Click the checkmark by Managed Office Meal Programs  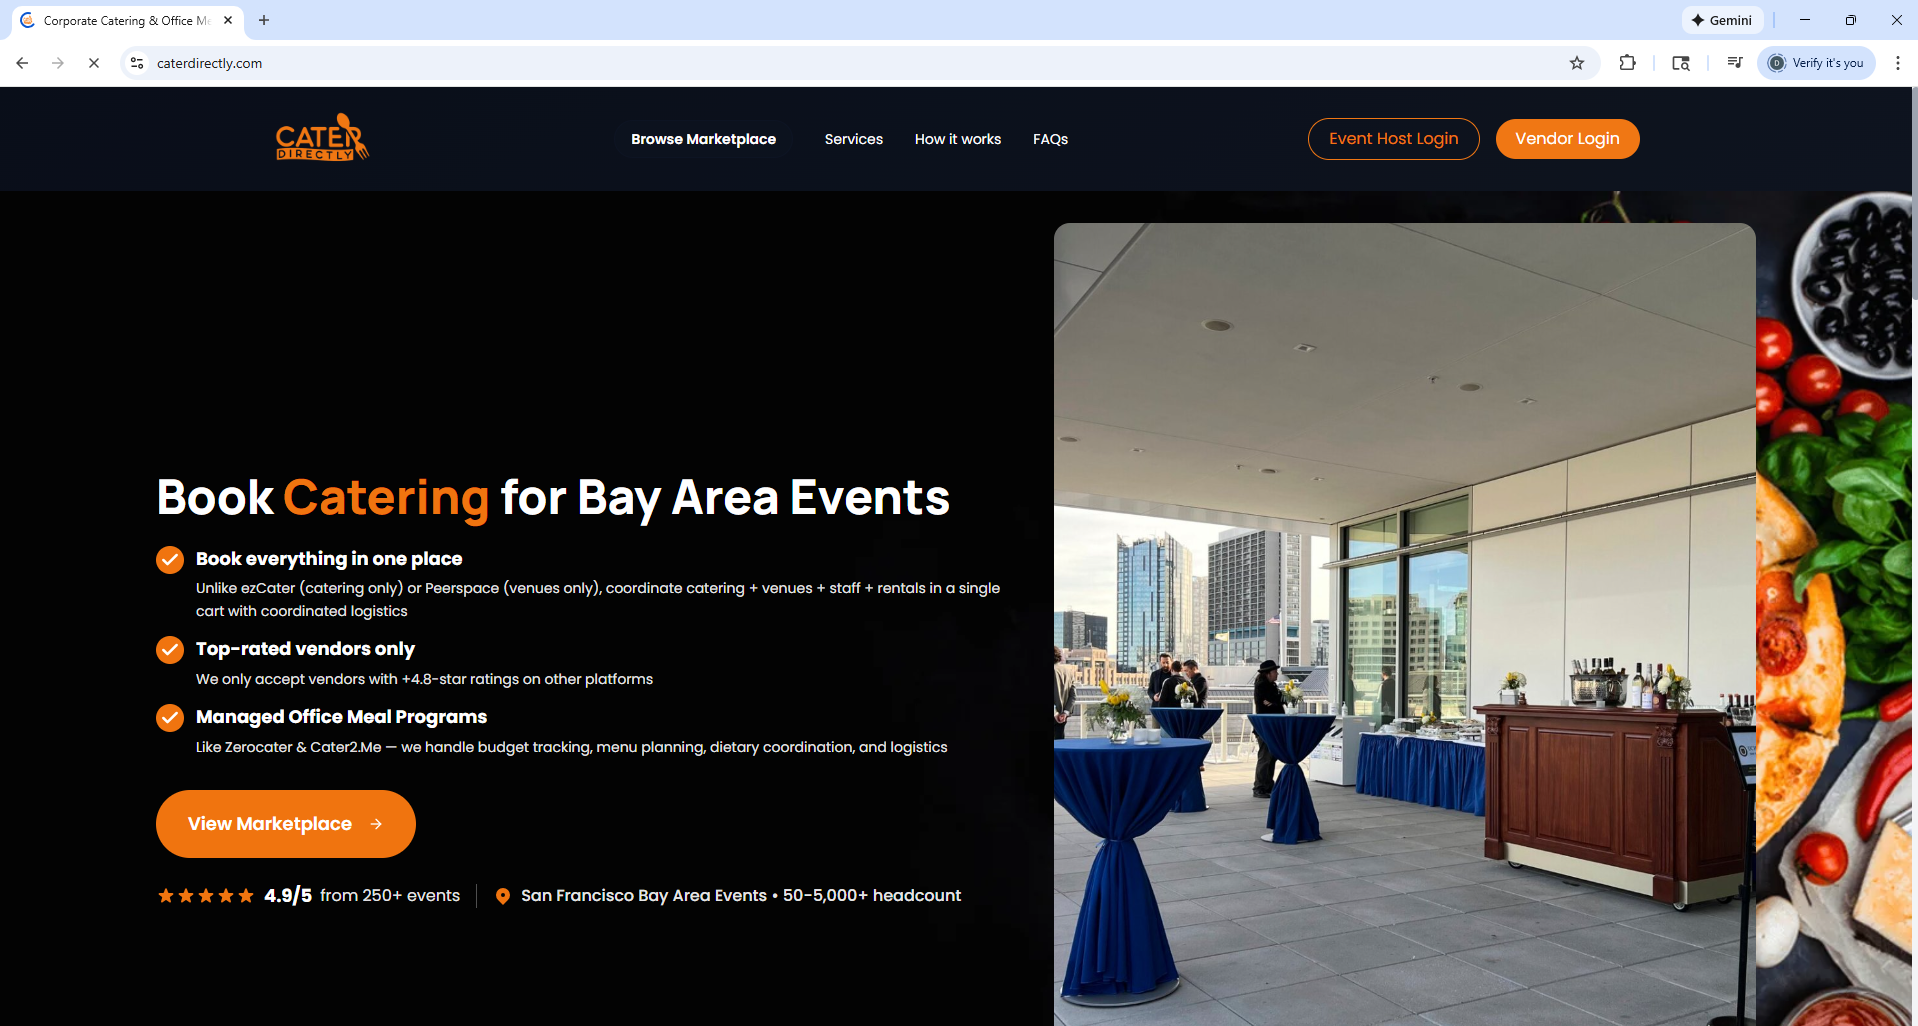pyautogui.click(x=170, y=718)
